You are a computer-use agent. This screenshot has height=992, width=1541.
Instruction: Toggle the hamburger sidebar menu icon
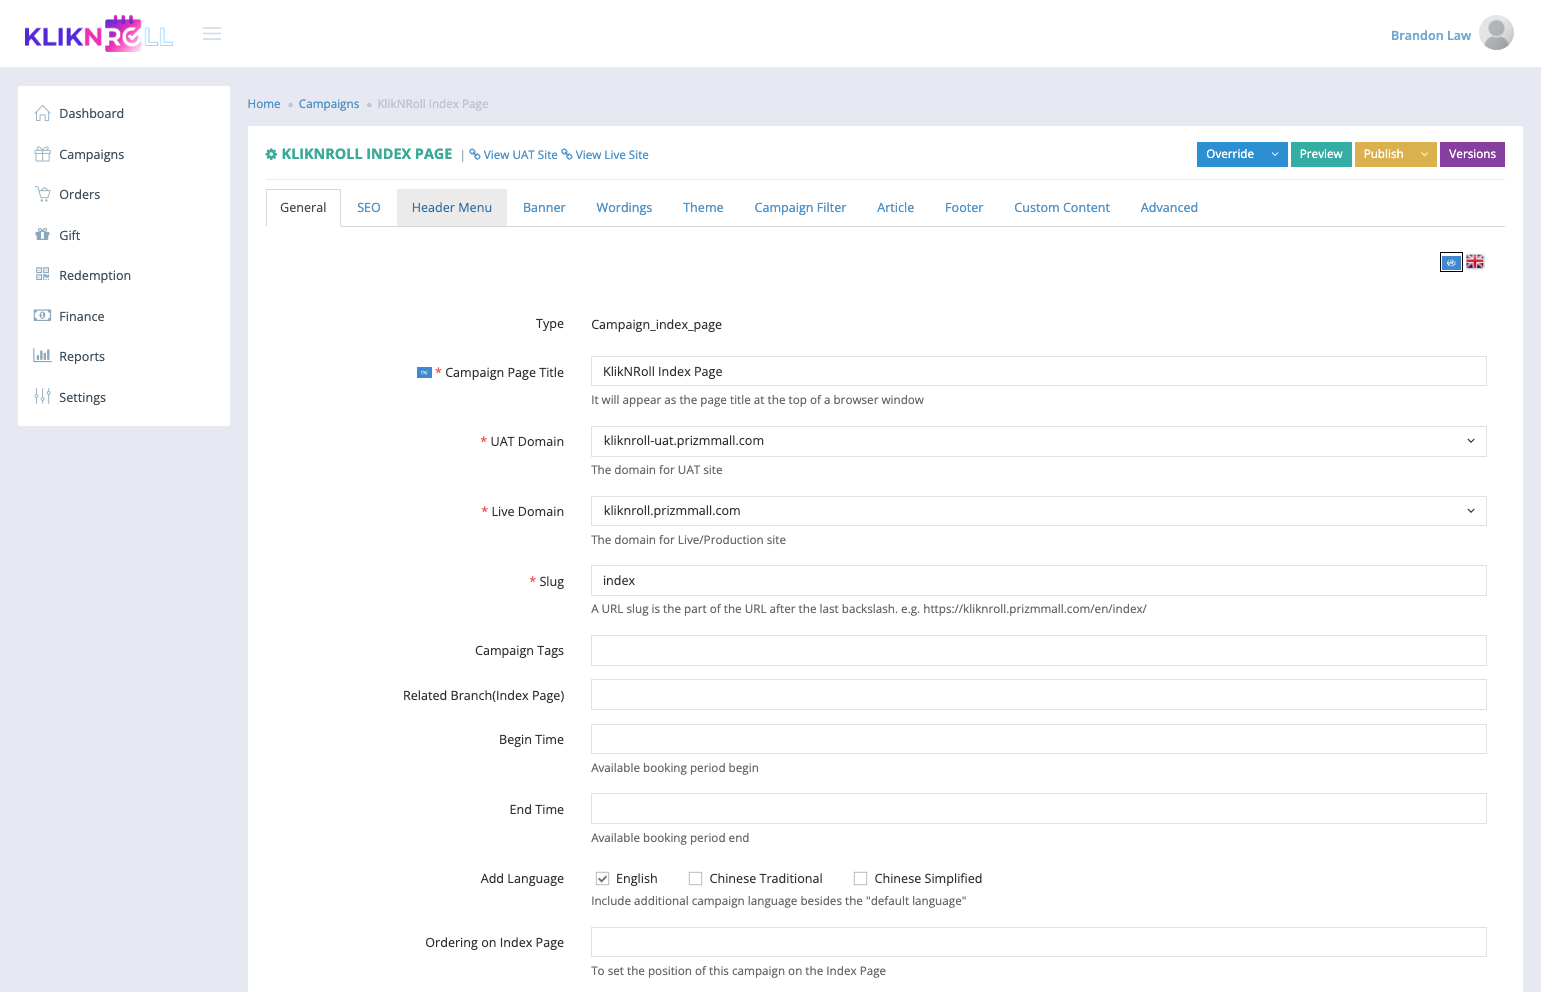pos(212,34)
